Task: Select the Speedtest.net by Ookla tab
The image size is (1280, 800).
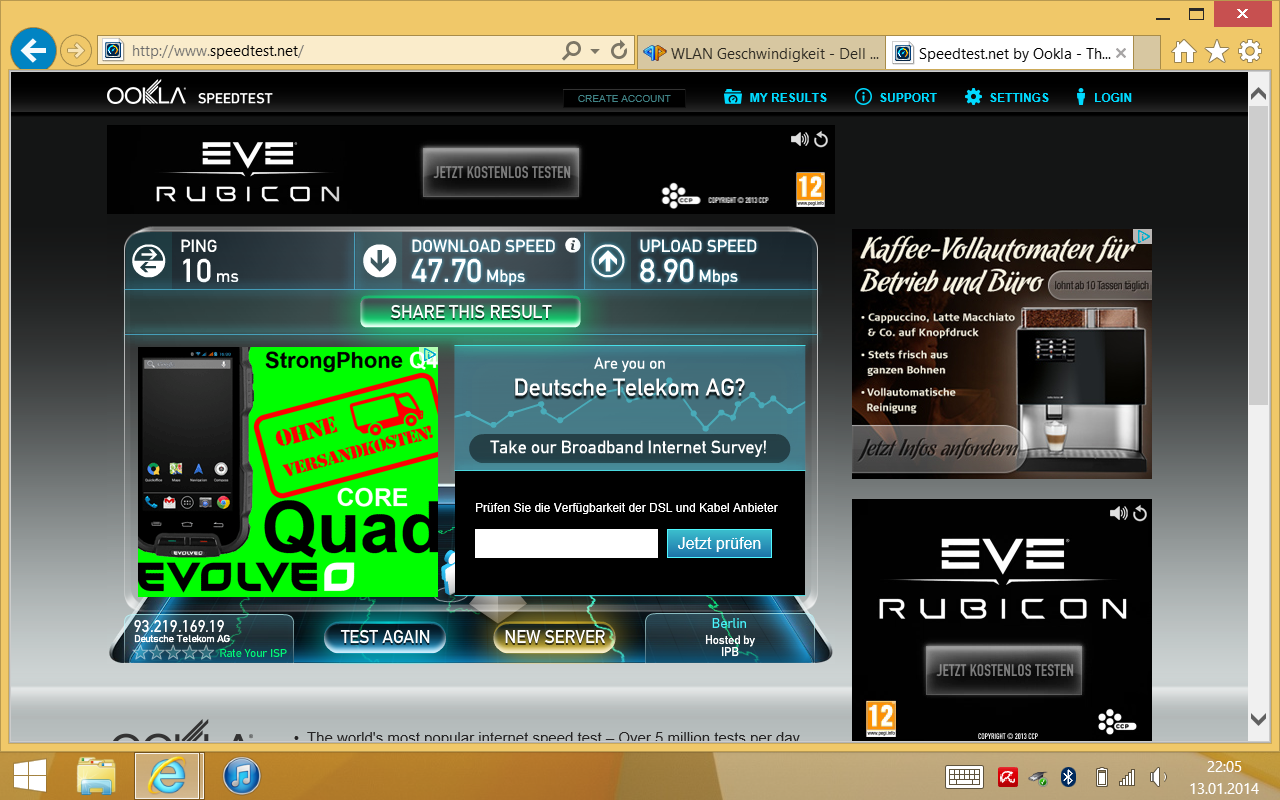Action: pyautogui.click(x=1011, y=53)
